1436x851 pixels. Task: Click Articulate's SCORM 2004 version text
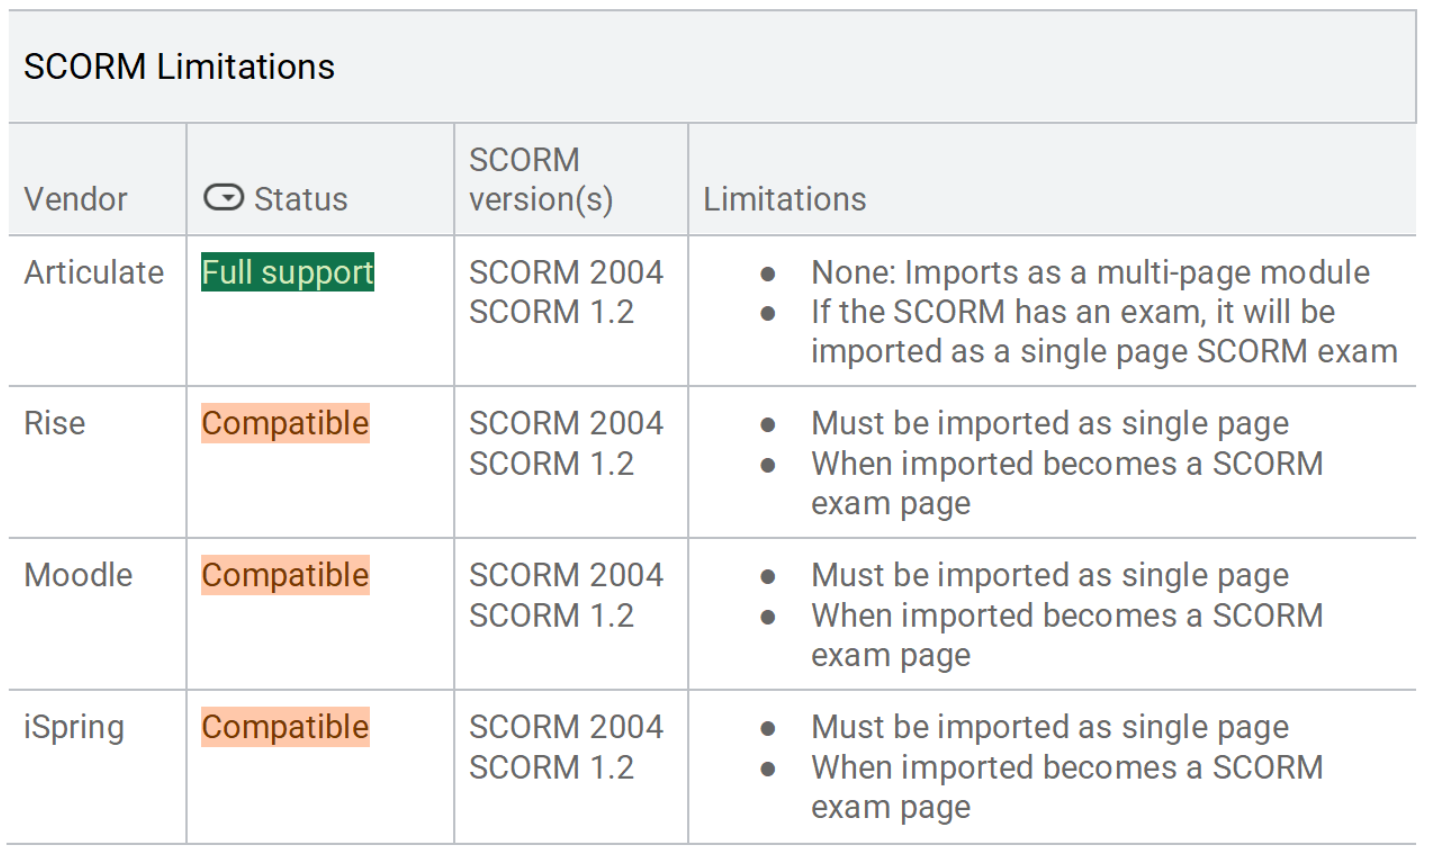[x=566, y=272]
